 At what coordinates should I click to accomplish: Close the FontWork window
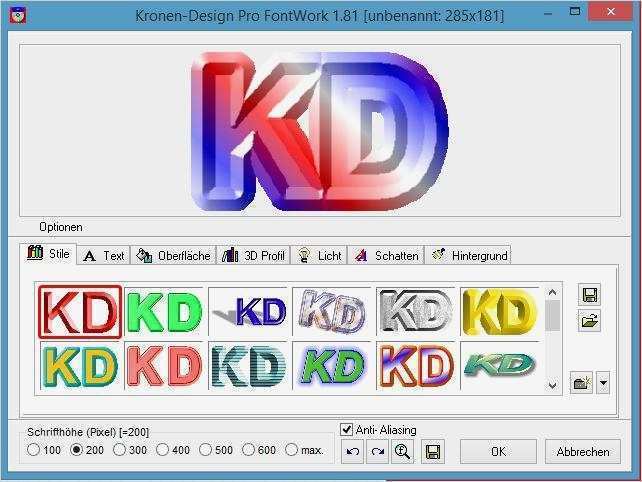pyautogui.click(x=611, y=11)
